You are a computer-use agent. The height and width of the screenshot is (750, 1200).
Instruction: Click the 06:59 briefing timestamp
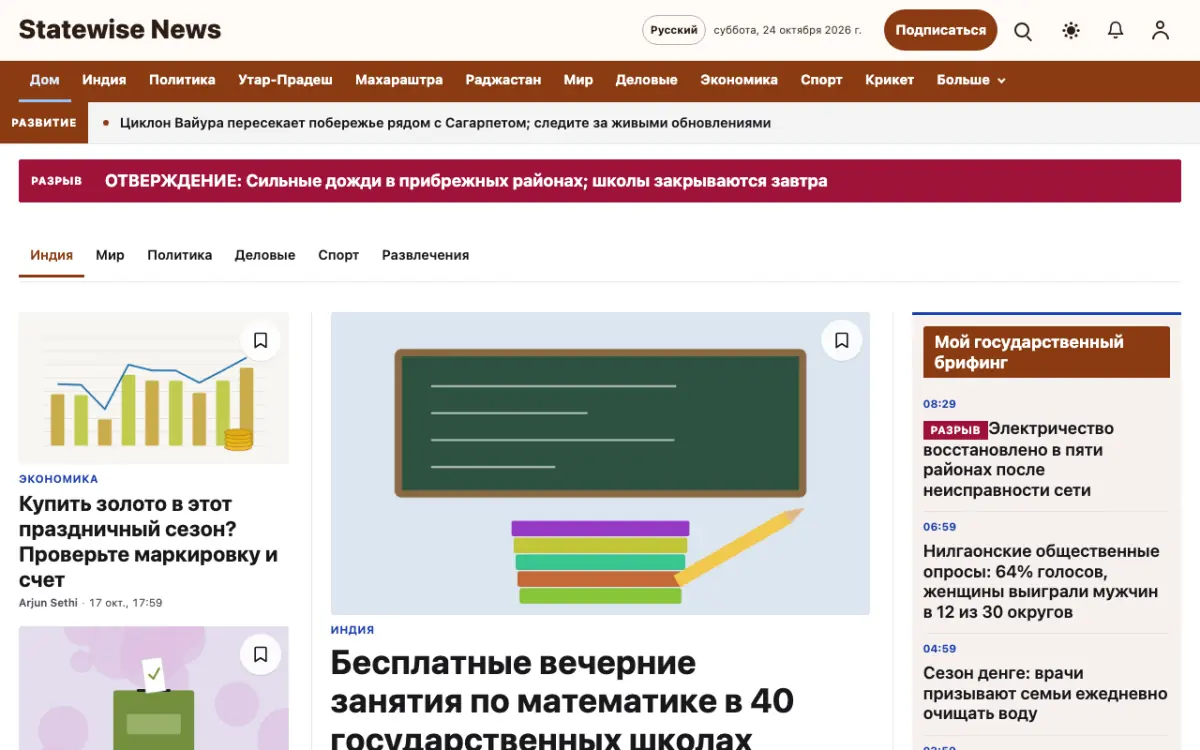[939, 527]
